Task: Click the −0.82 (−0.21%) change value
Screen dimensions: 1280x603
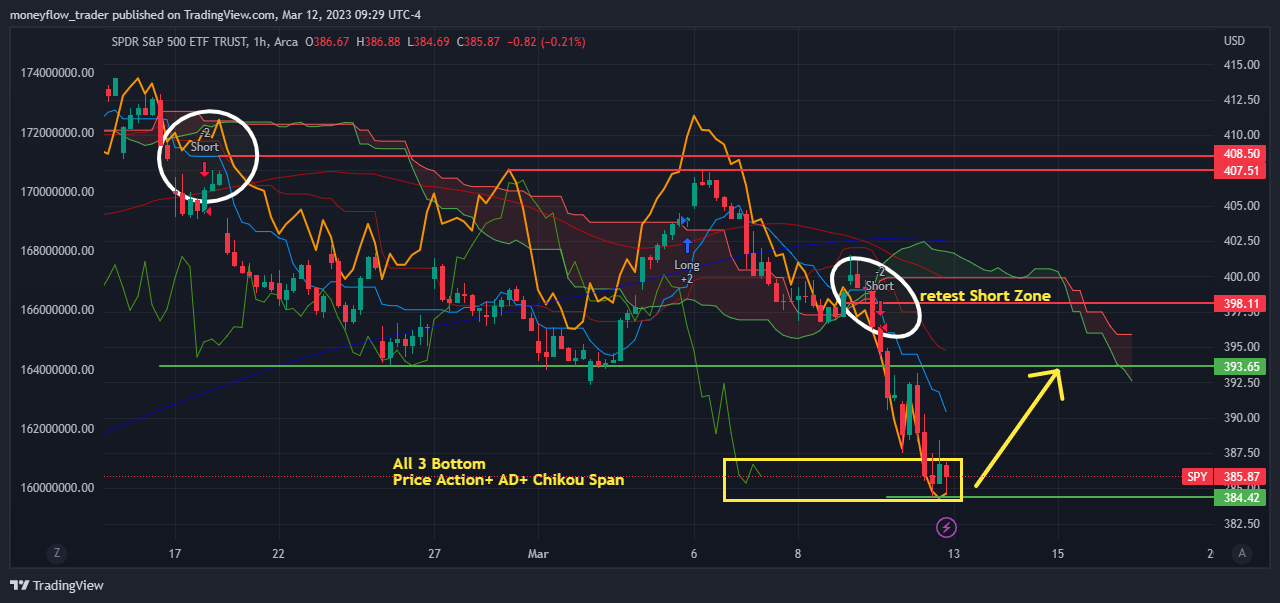Action: click(546, 42)
